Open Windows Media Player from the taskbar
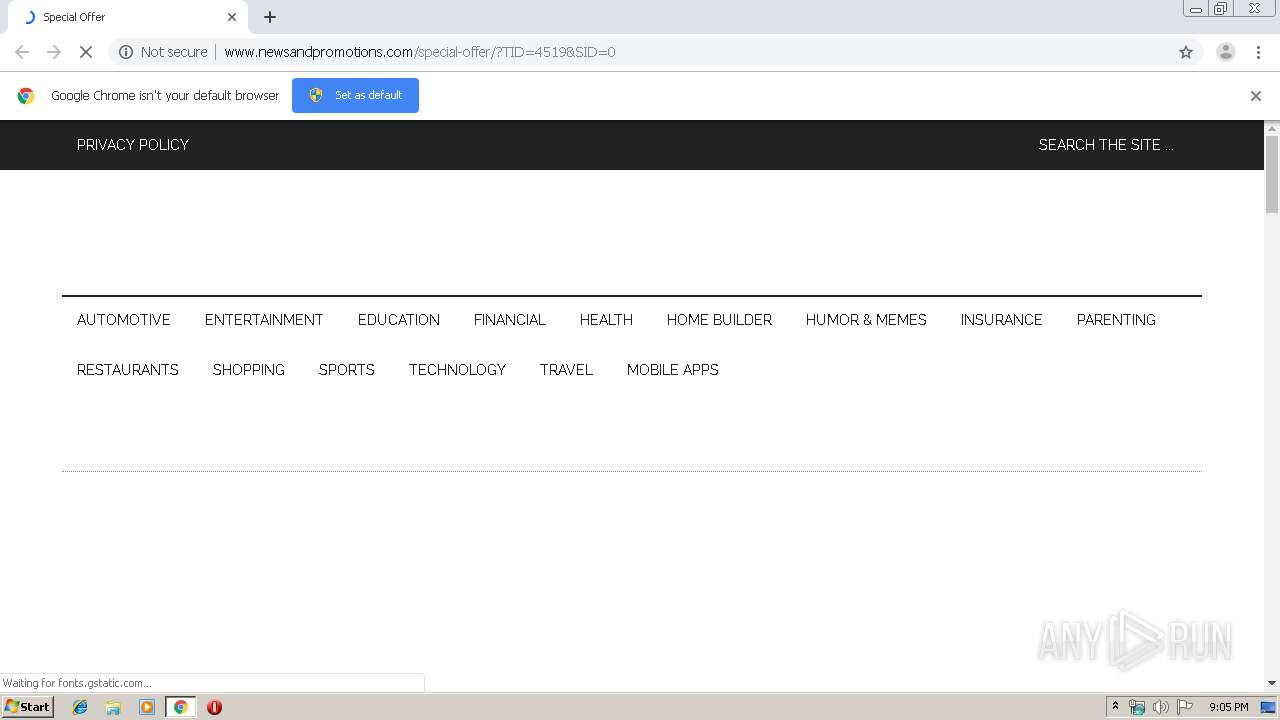The height and width of the screenshot is (720, 1280). [147, 707]
